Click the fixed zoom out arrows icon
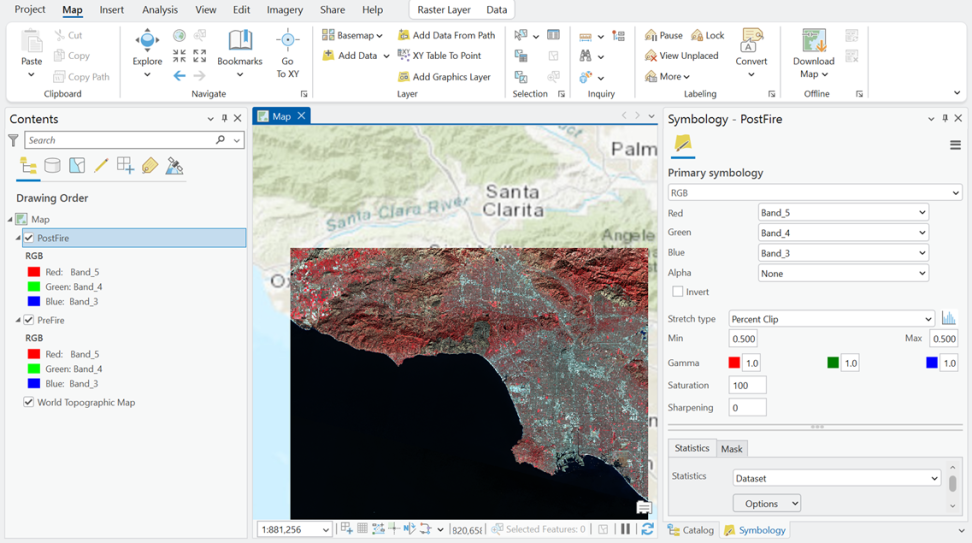Image resolution: width=972 pixels, height=543 pixels. point(200,56)
